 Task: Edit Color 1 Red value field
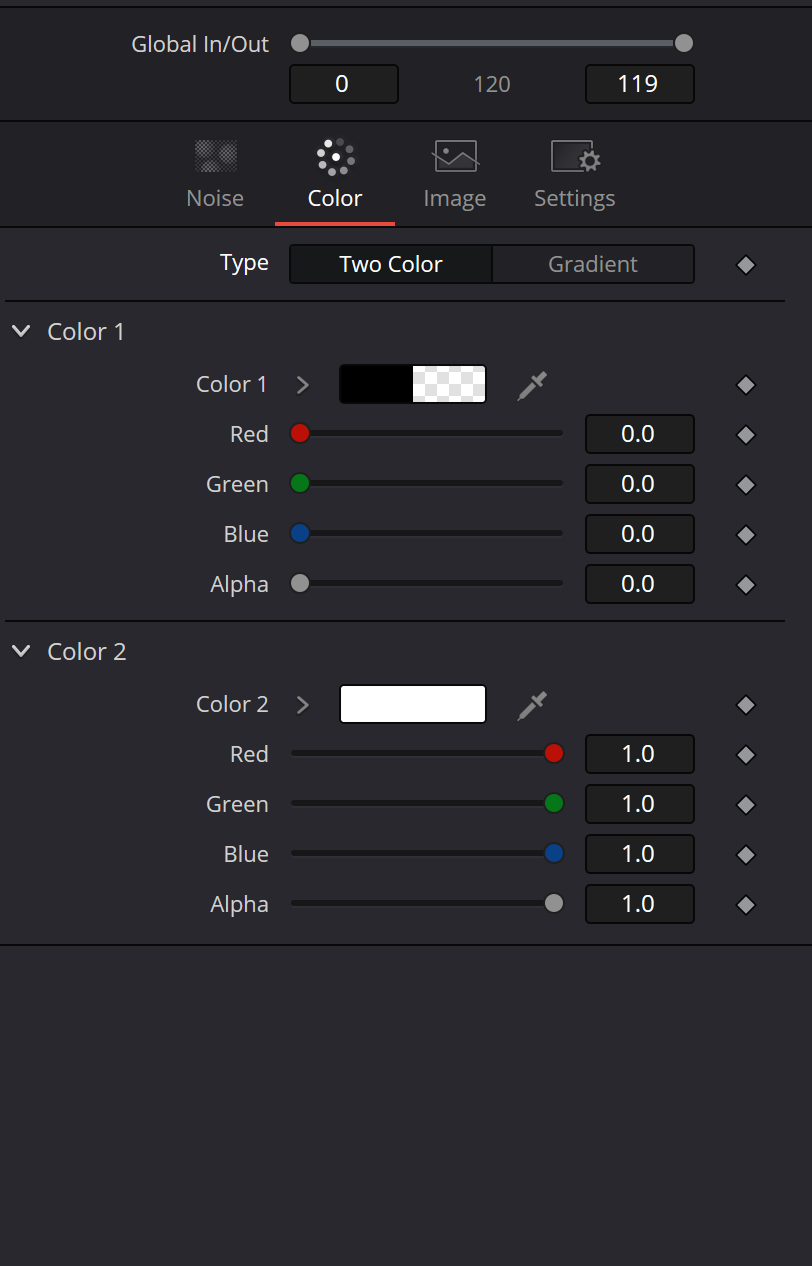[639, 434]
